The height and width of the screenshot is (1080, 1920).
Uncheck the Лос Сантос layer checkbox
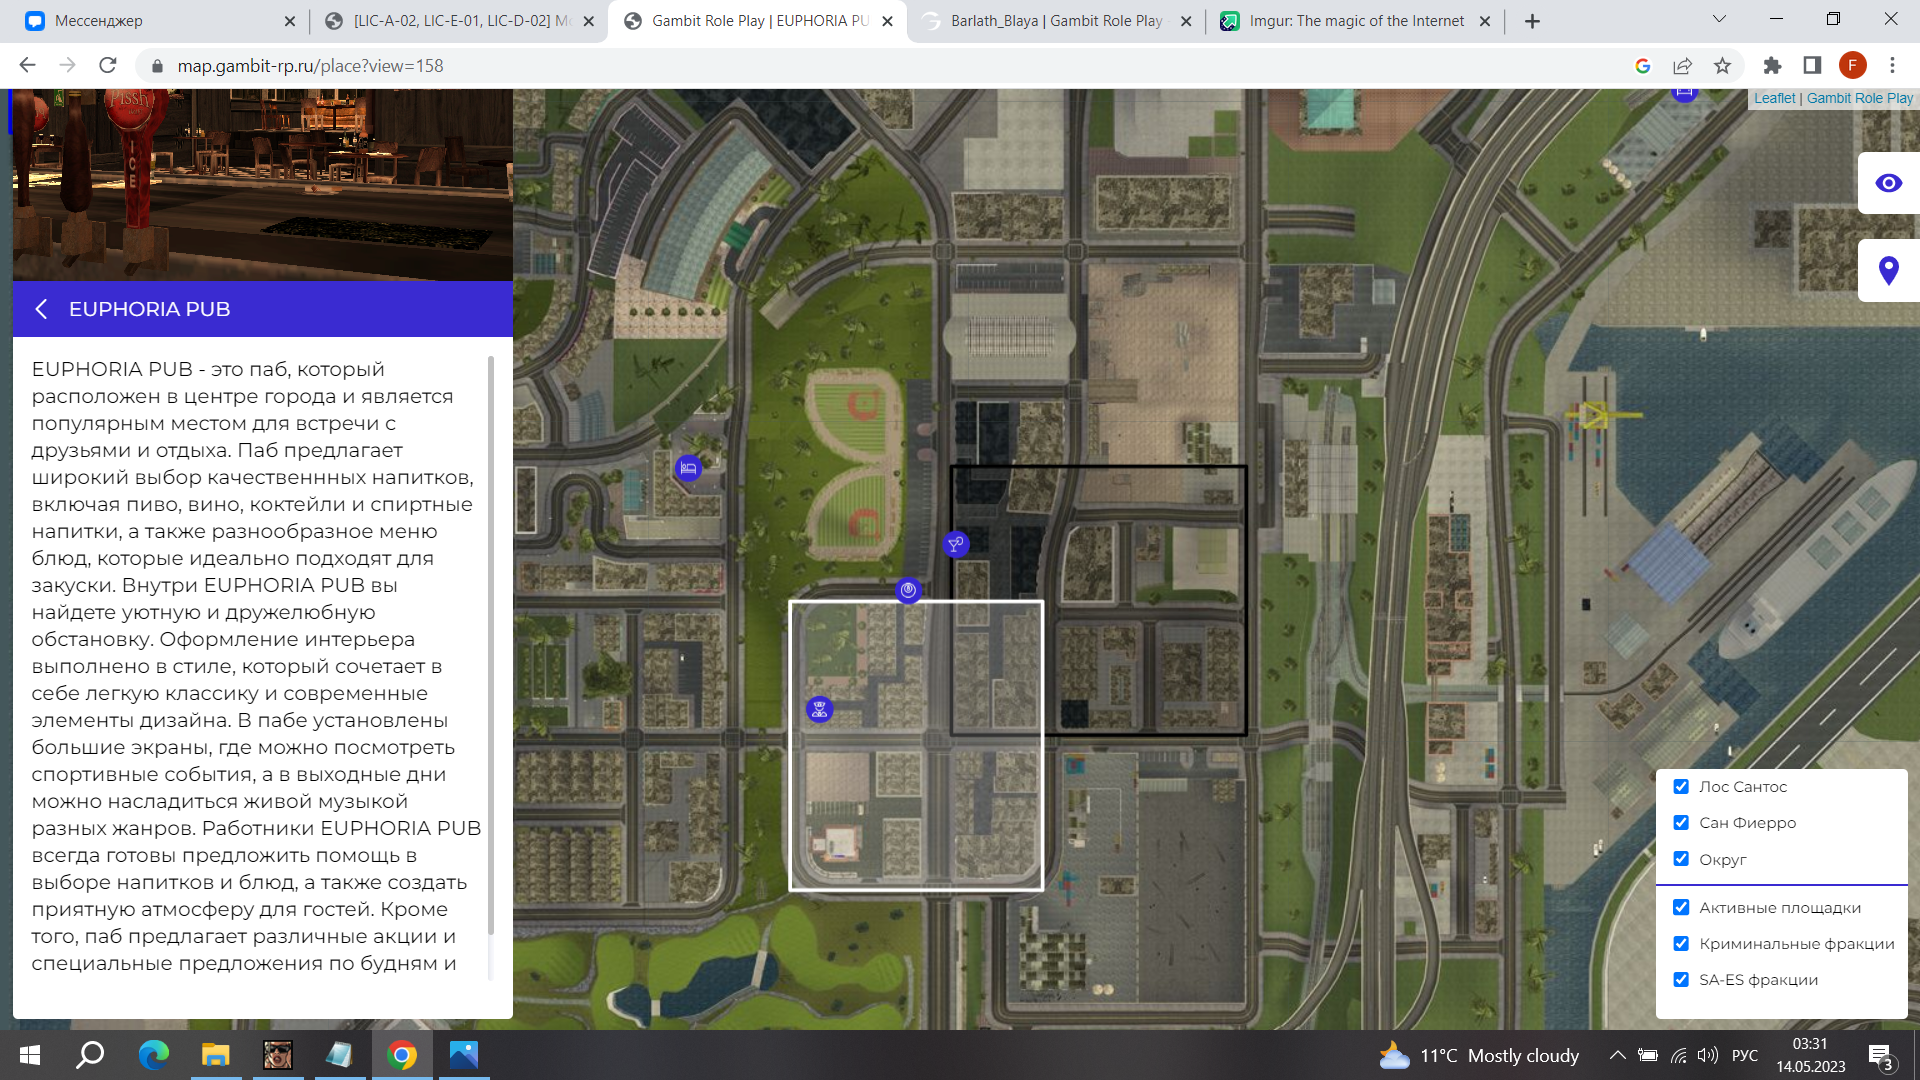coord(1681,787)
